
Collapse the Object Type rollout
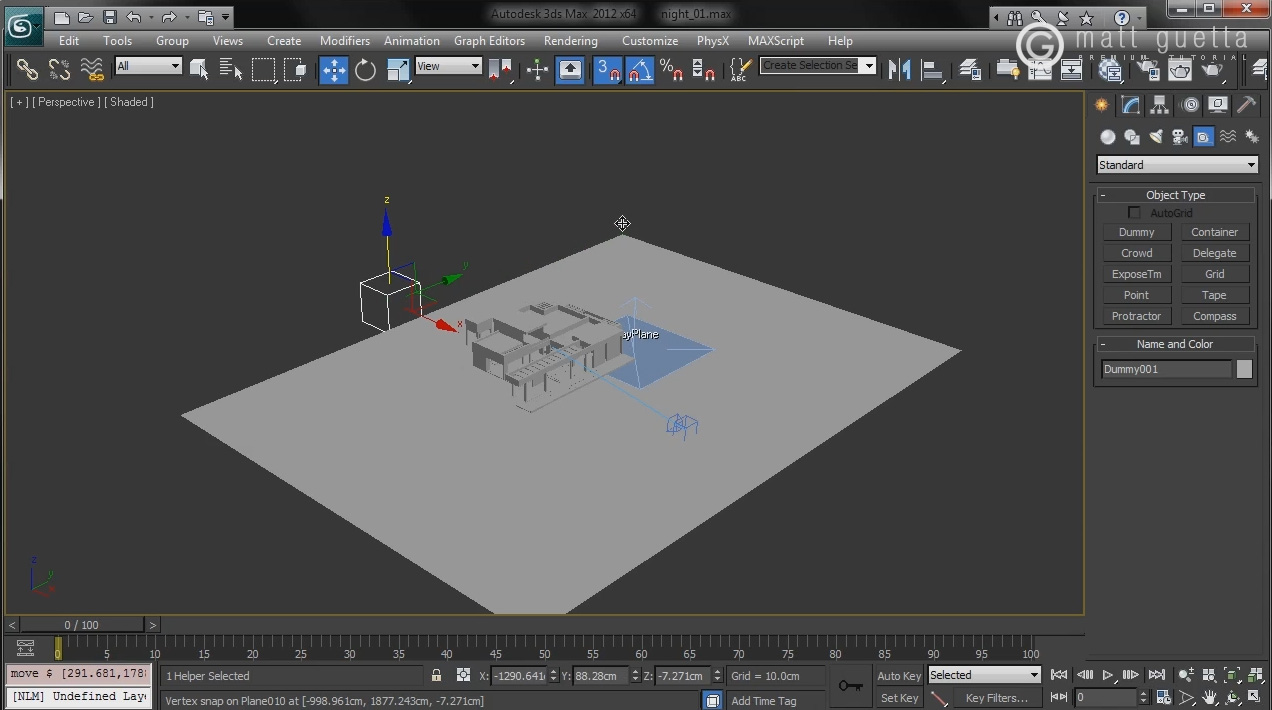point(1176,195)
